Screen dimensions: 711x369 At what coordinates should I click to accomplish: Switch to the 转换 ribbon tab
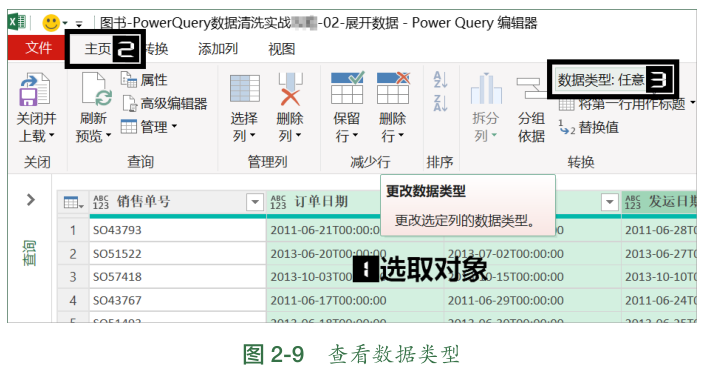coord(156,49)
